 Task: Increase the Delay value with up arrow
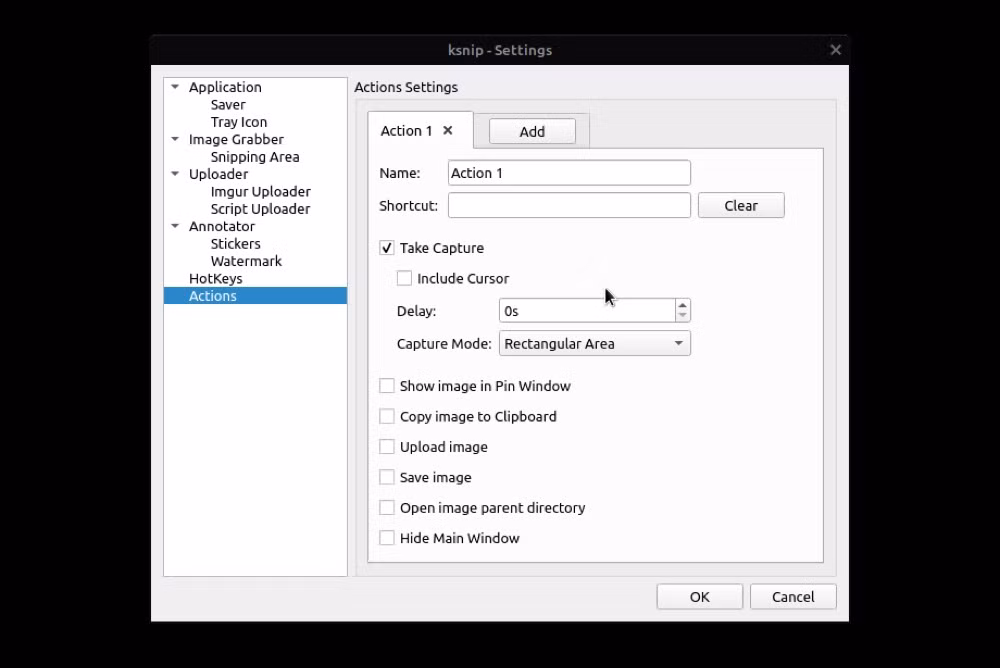pos(682,305)
